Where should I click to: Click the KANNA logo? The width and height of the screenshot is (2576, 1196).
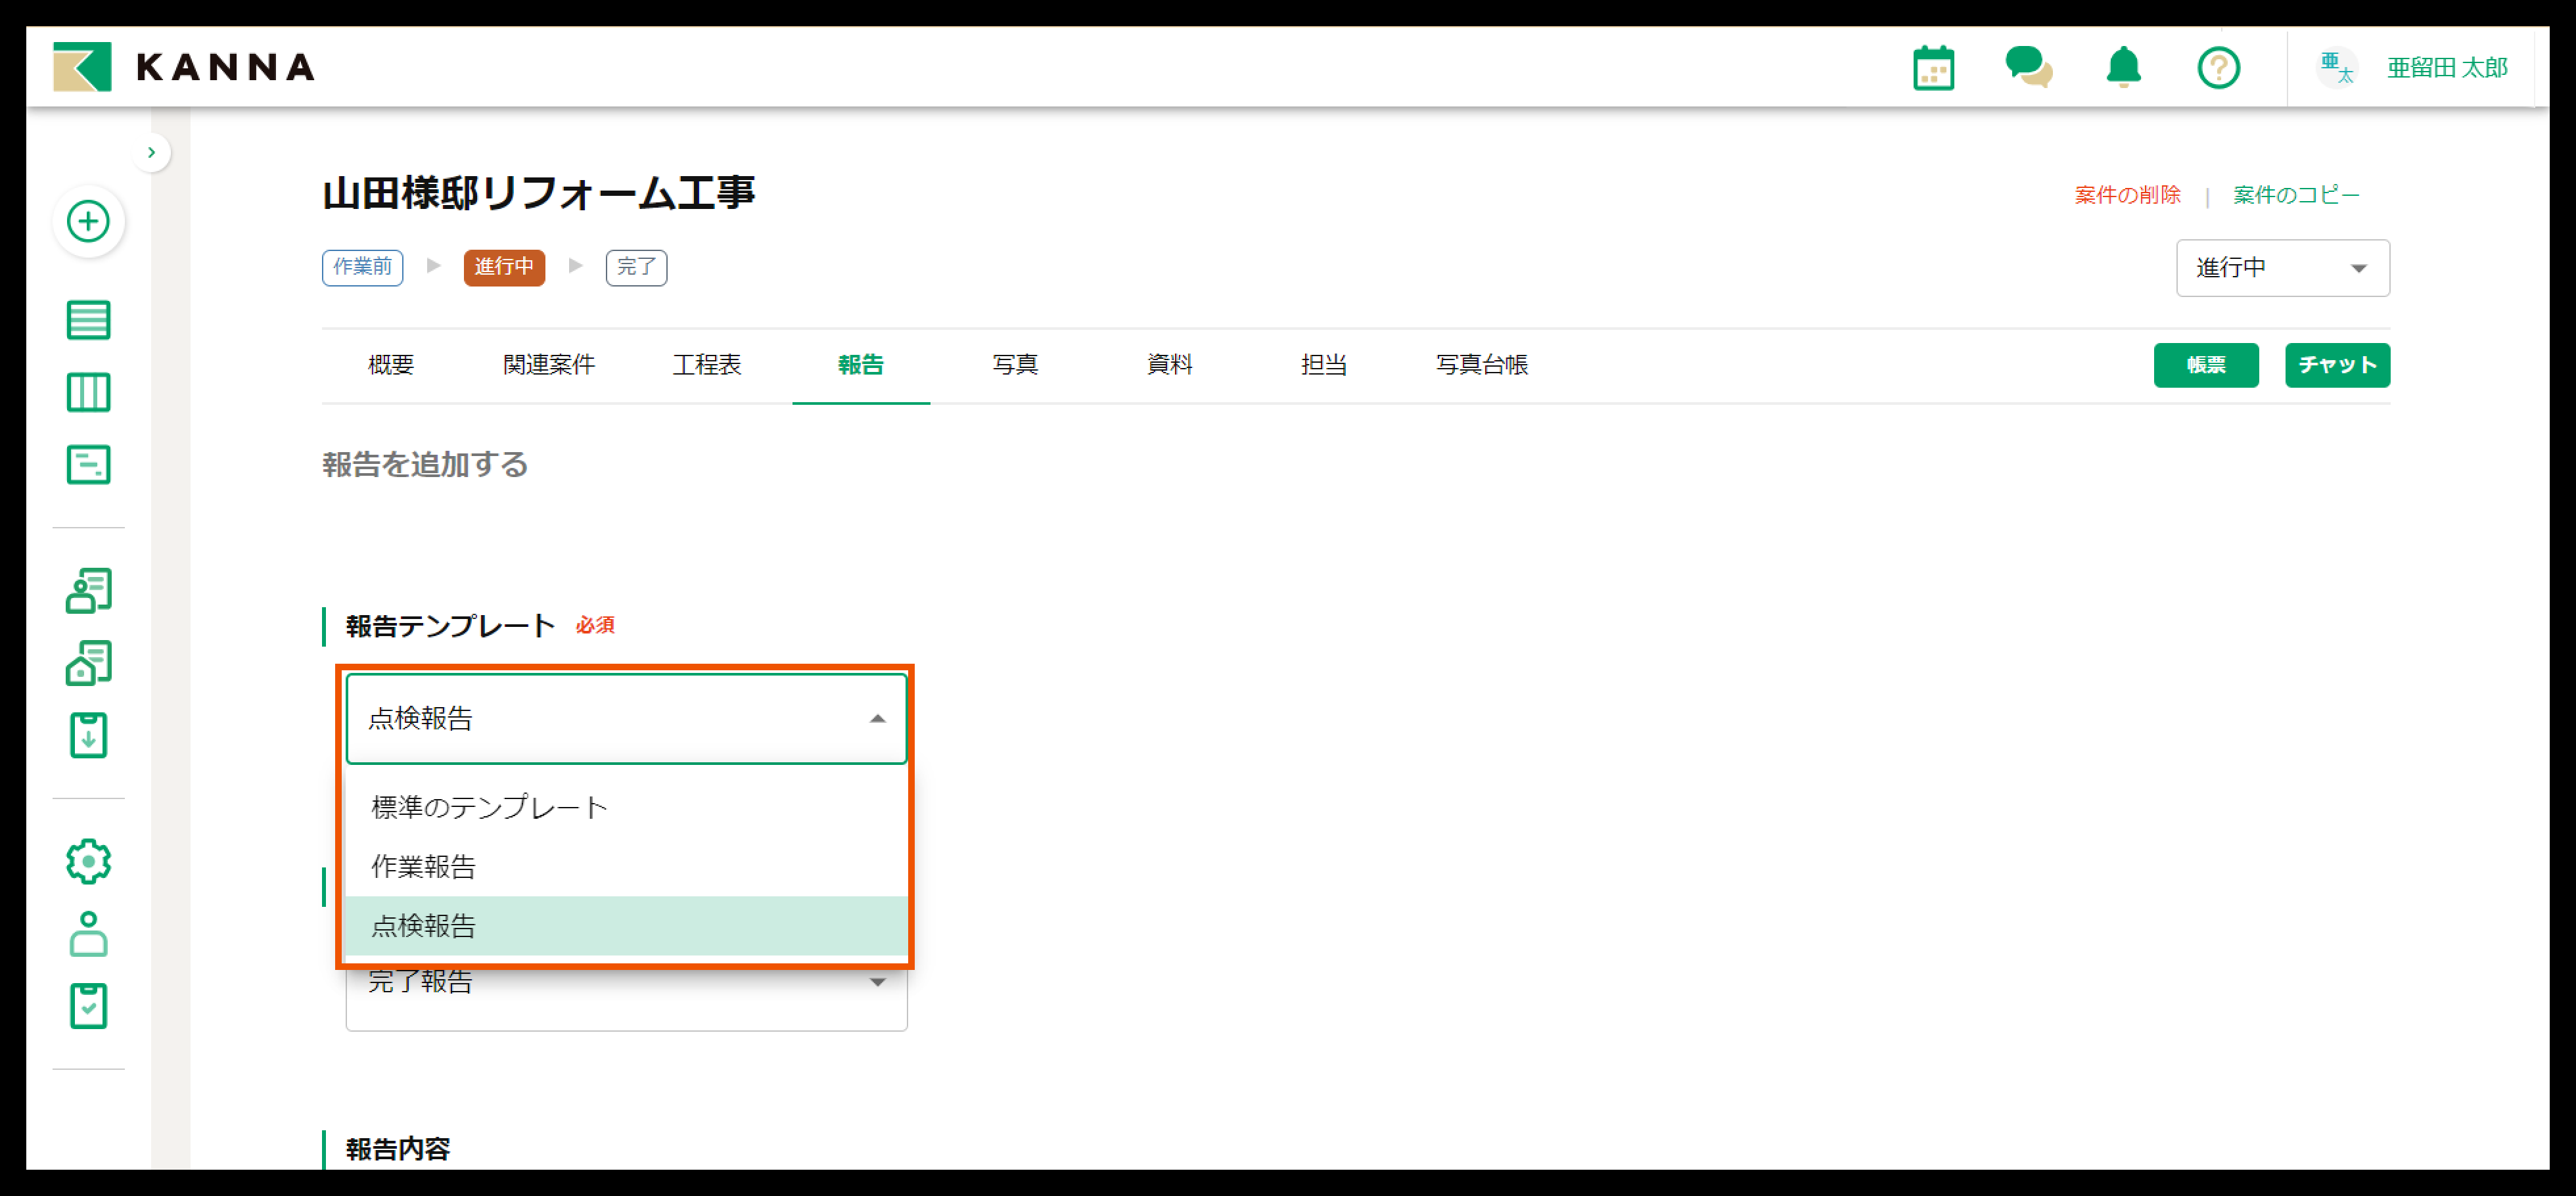(184, 67)
